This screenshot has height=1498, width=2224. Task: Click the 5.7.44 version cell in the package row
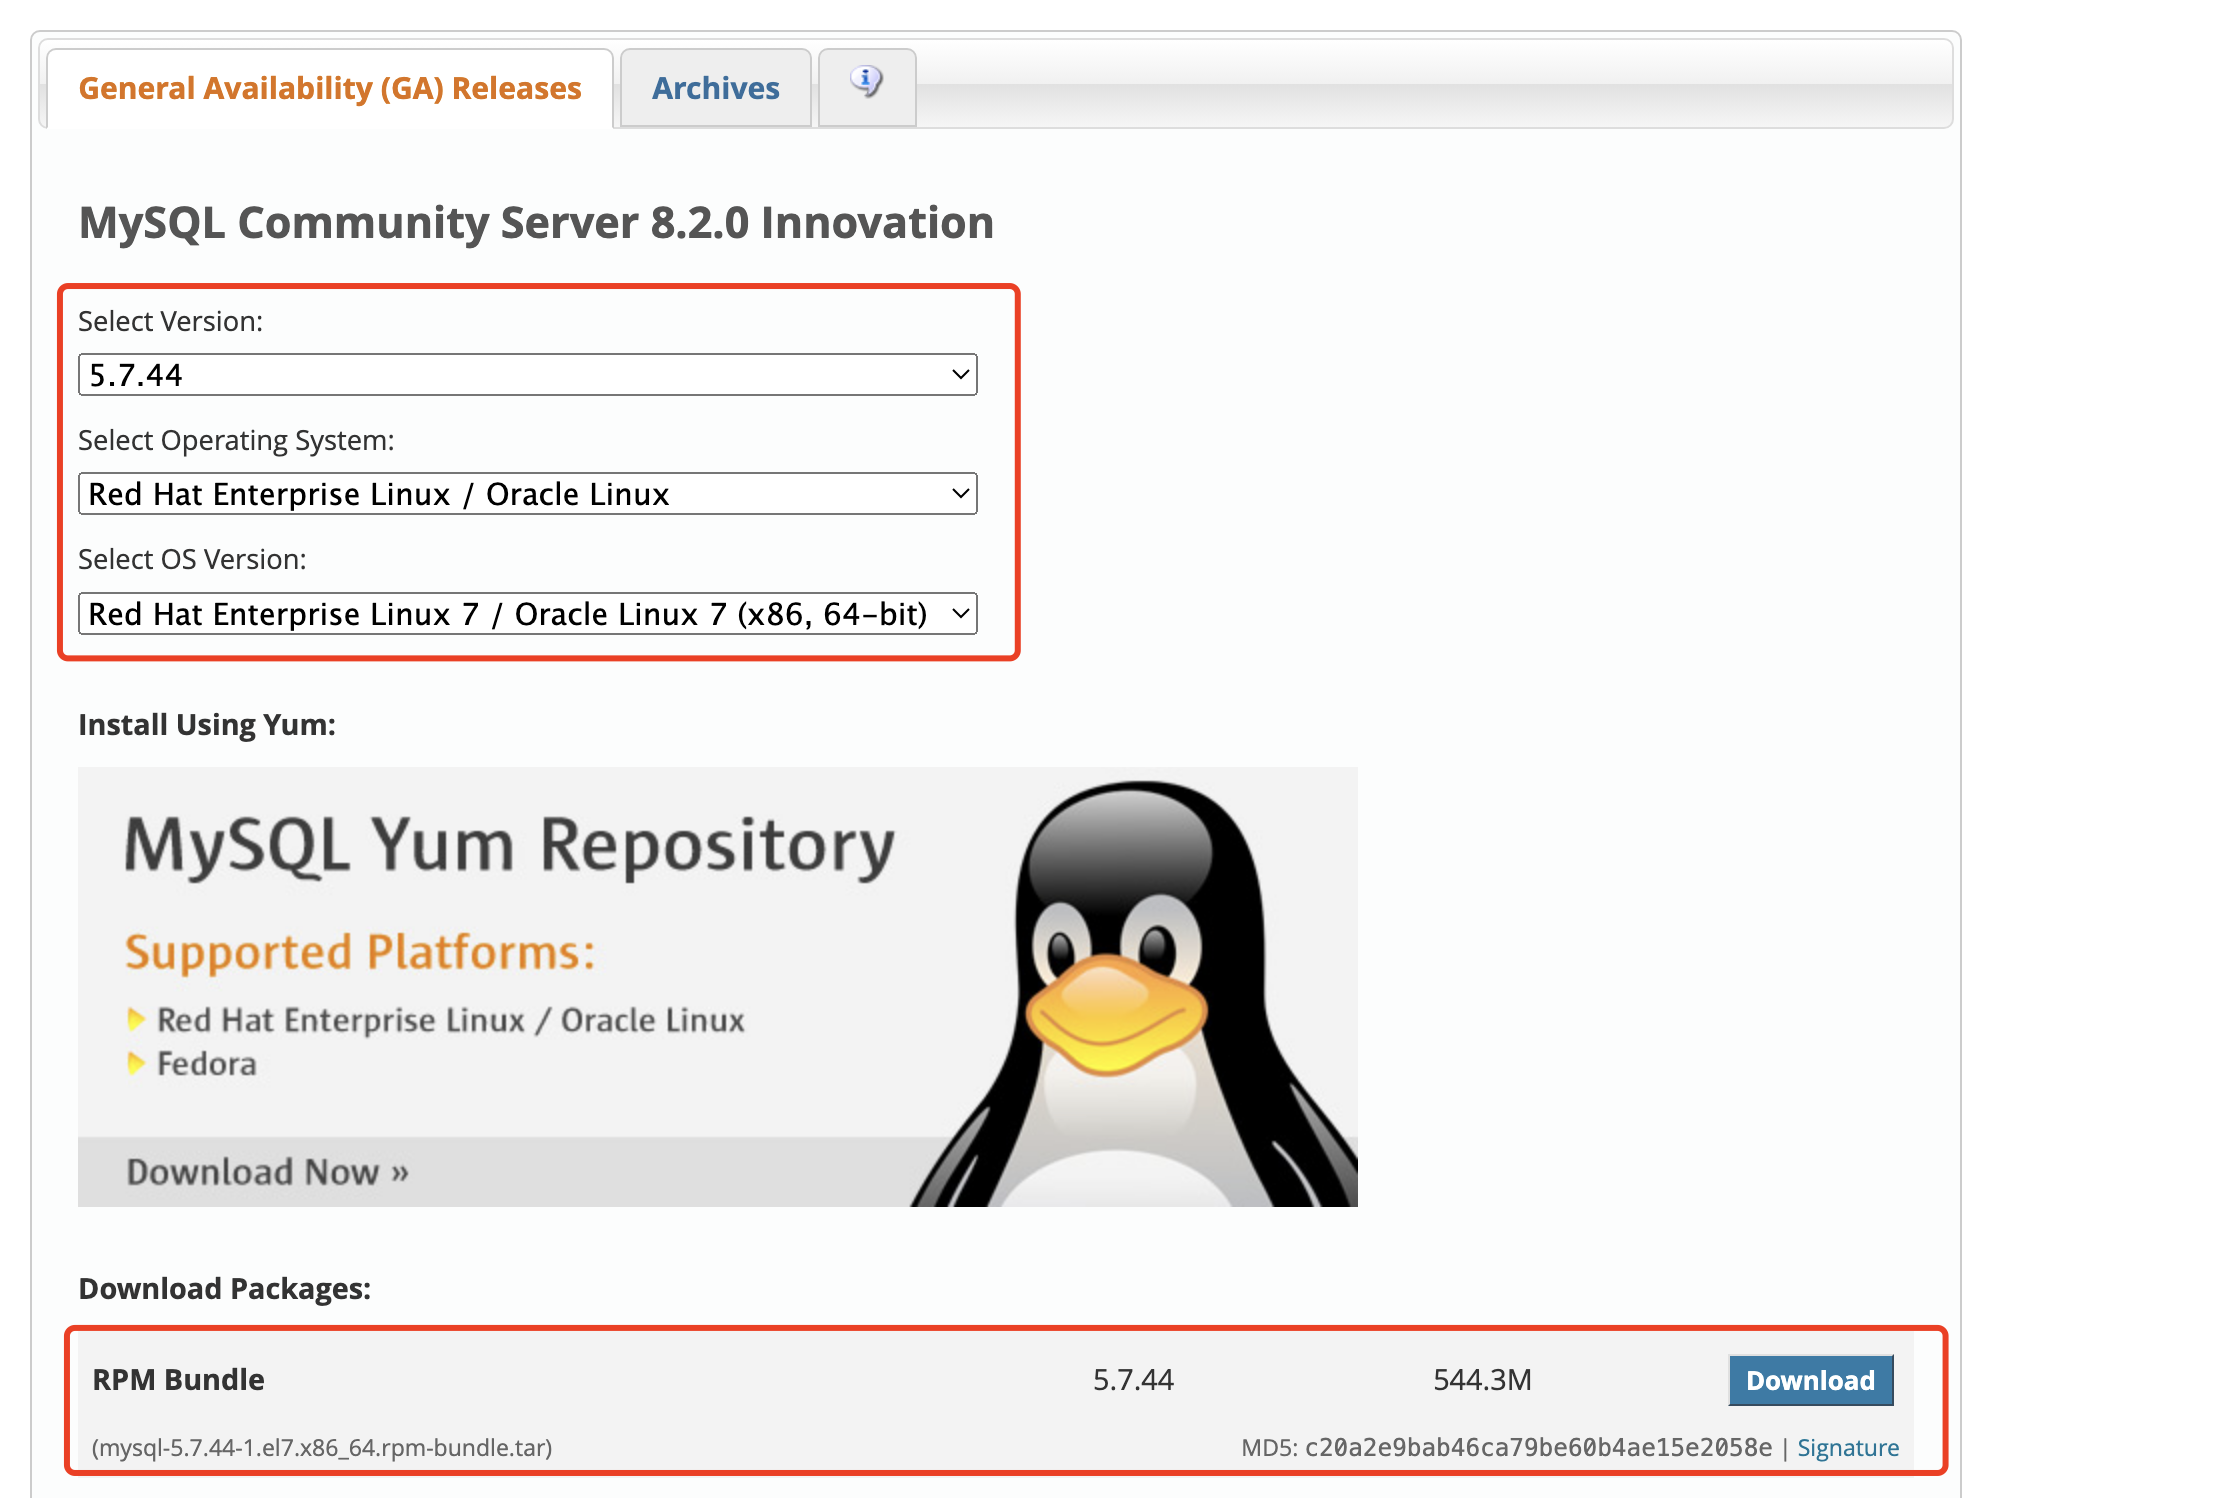click(1133, 1380)
